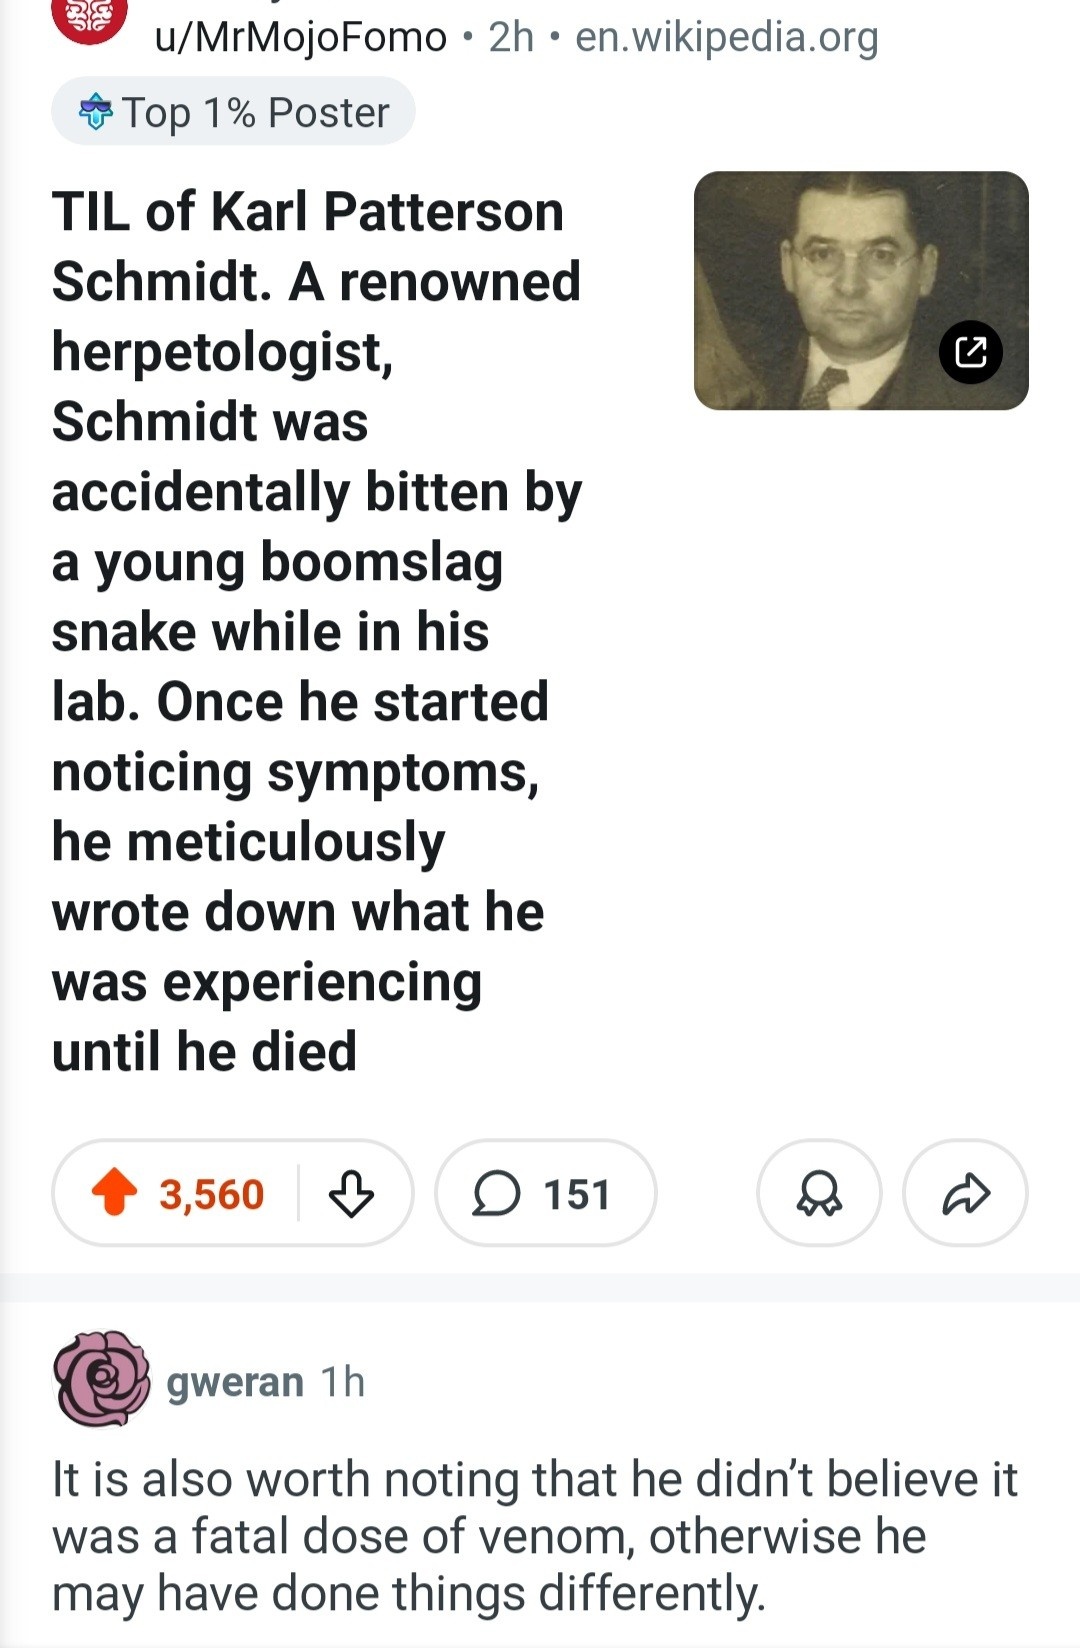Give an award using the award icon
This screenshot has height=1648, width=1080.
tap(819, 1194)
